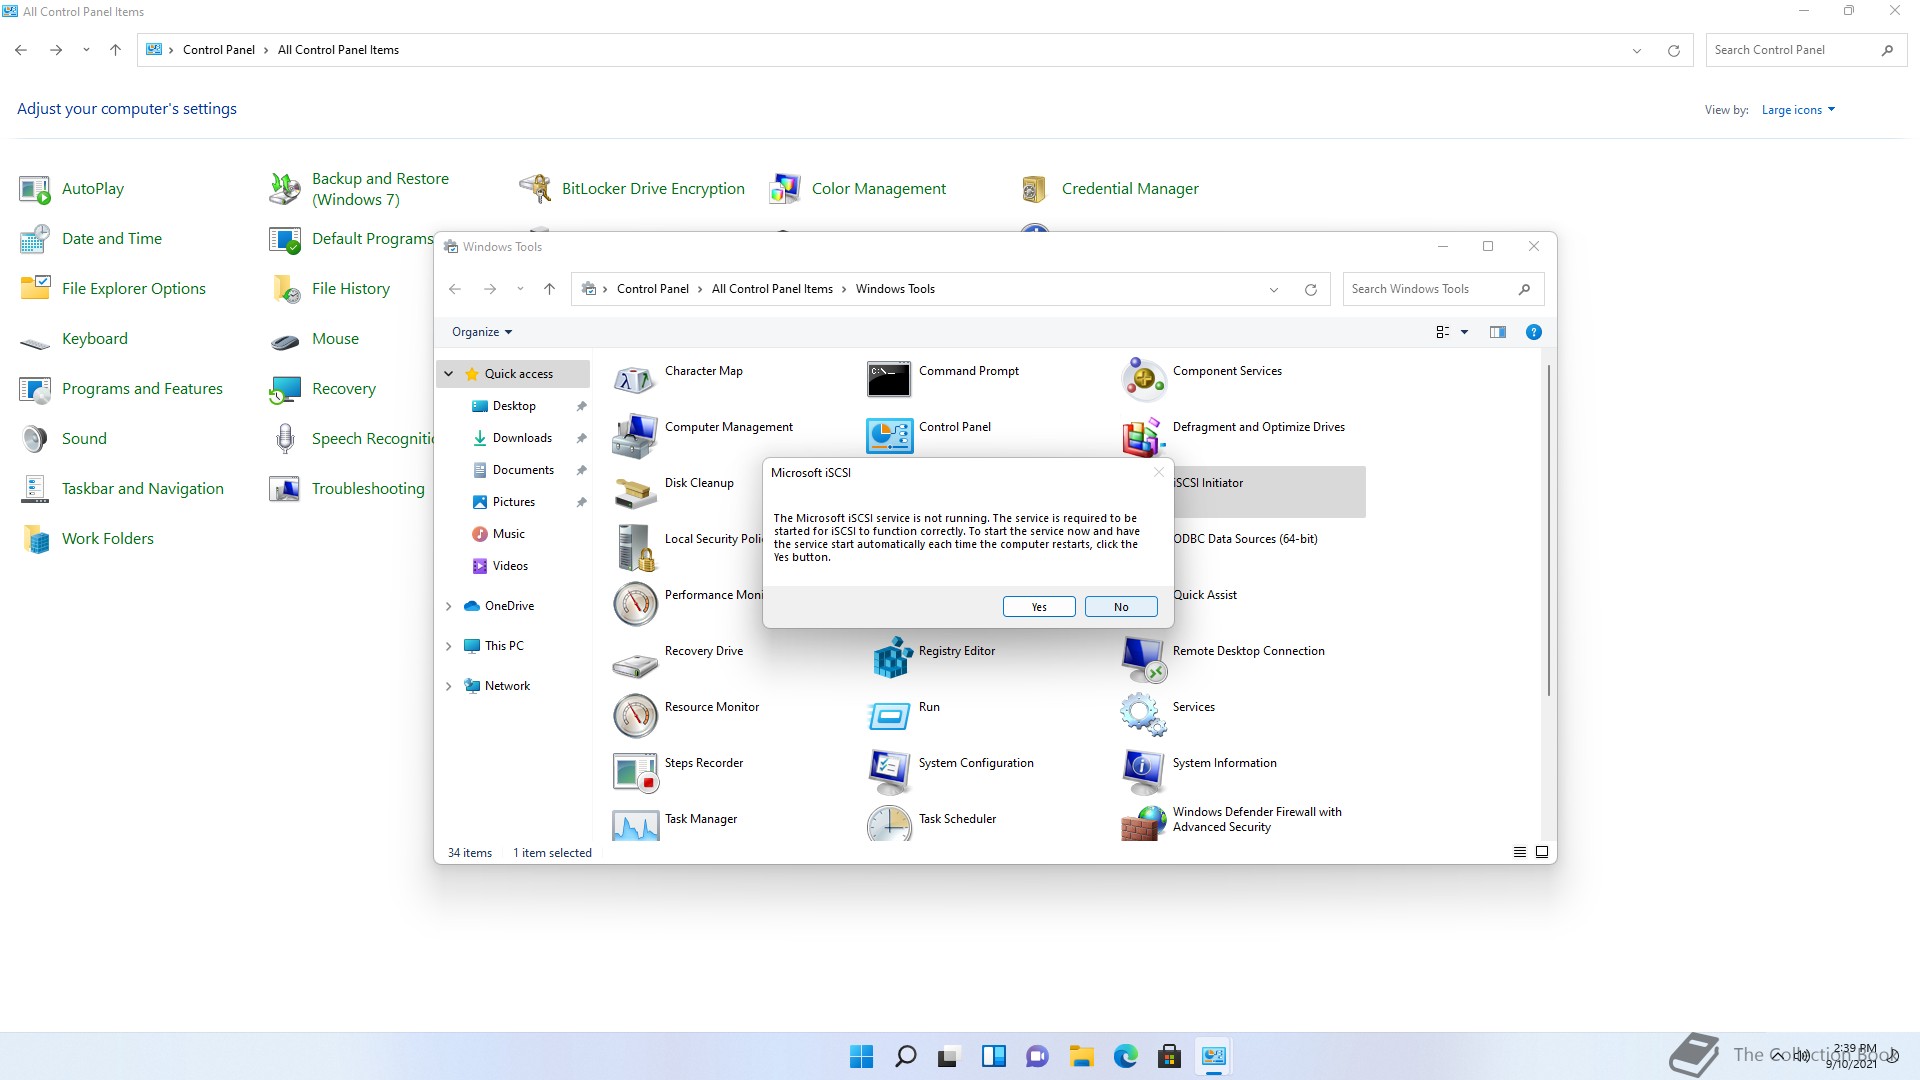Image resolution: width=1920 pixels, height=1080 pixels.
Task: Open Resource Monitor icon
Action: pos(635,716)
